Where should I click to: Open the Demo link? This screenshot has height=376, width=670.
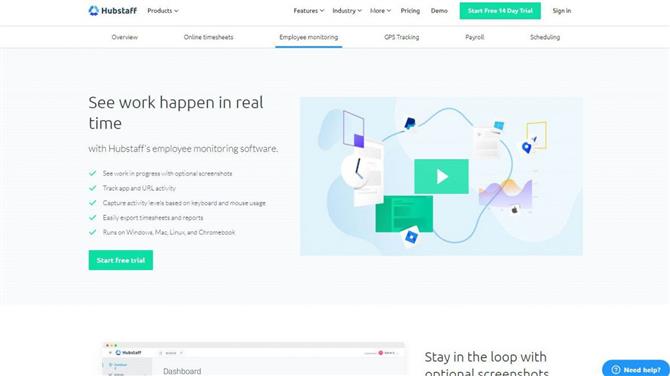pyautogui.click(x=439, y=11)
